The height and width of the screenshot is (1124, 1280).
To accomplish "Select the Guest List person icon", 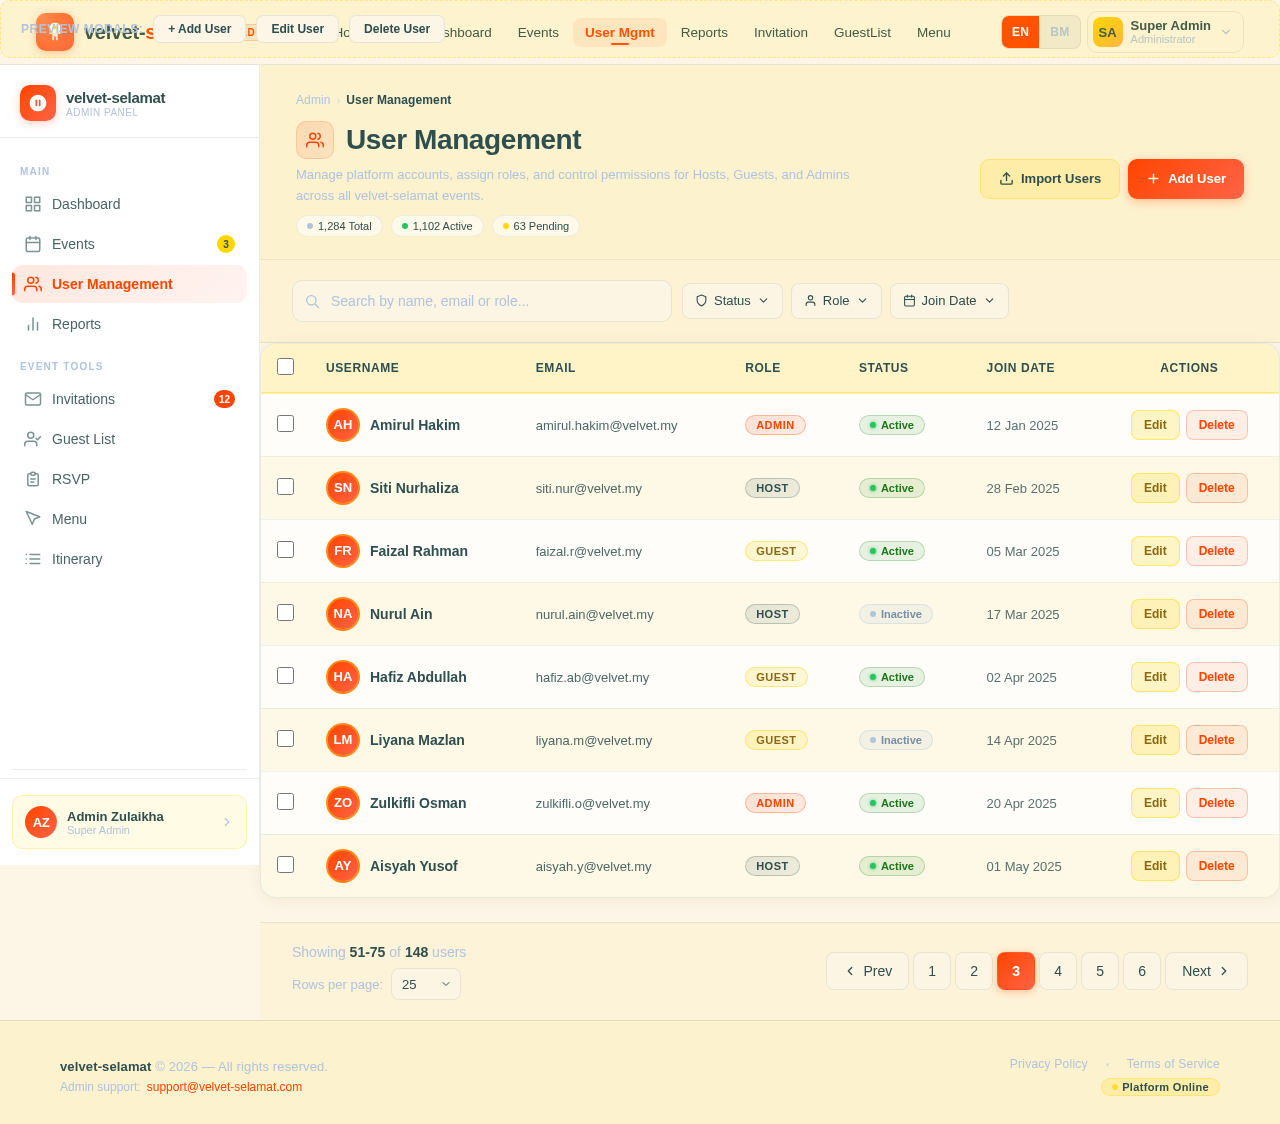I will 32,439.
